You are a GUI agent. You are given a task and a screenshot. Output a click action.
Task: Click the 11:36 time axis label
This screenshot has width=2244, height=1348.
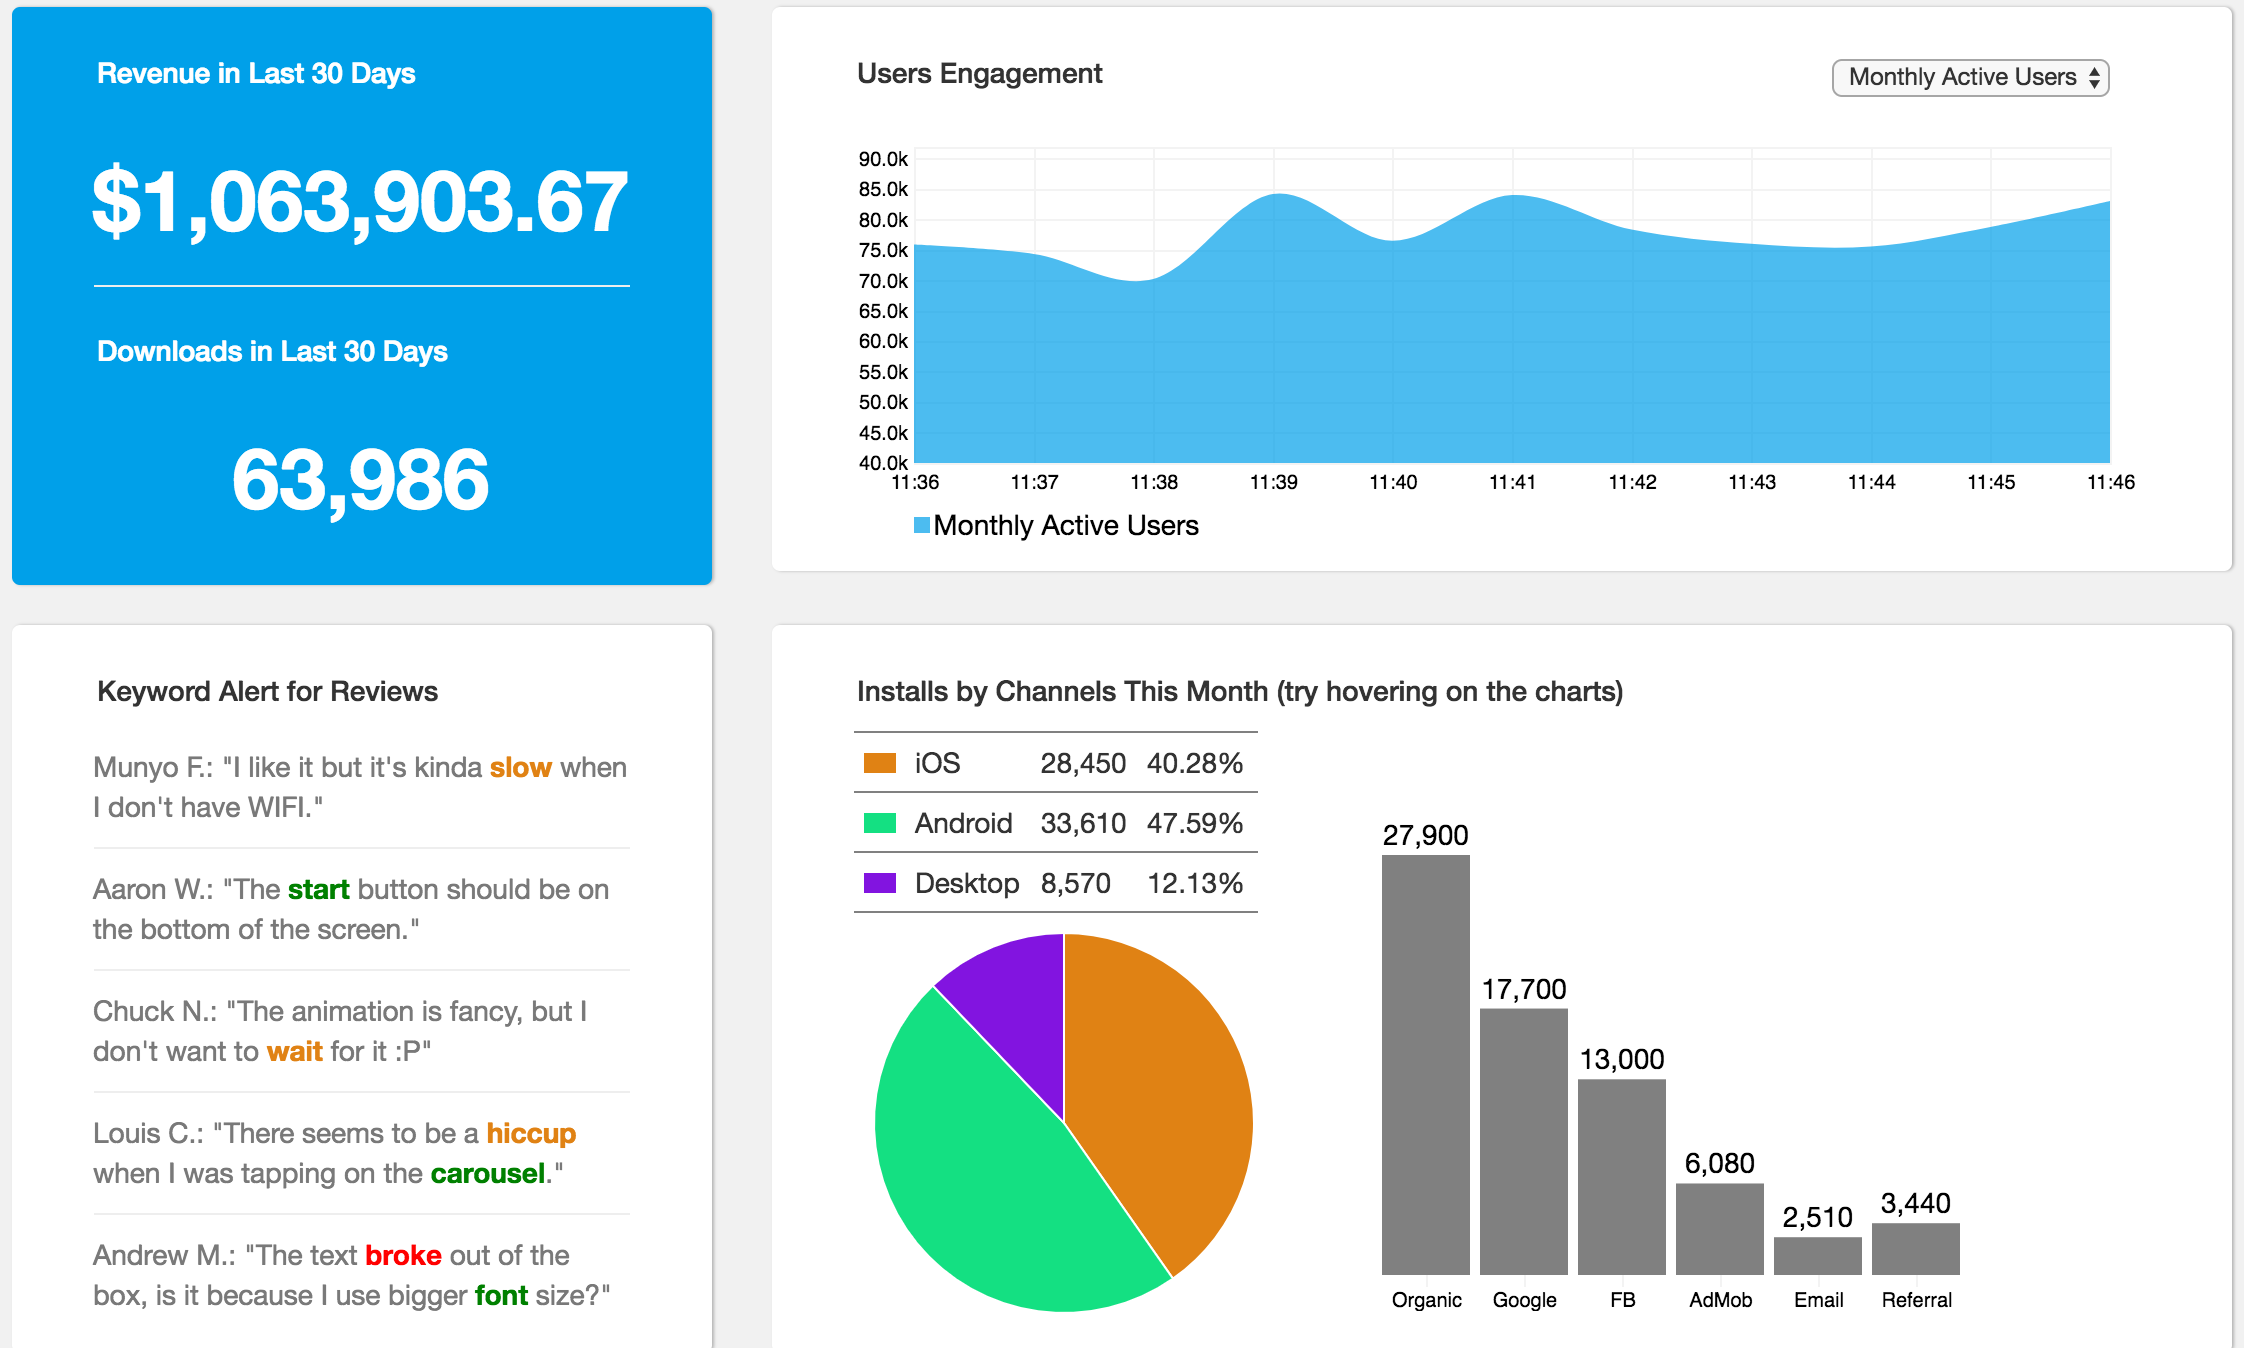(915, 482)
